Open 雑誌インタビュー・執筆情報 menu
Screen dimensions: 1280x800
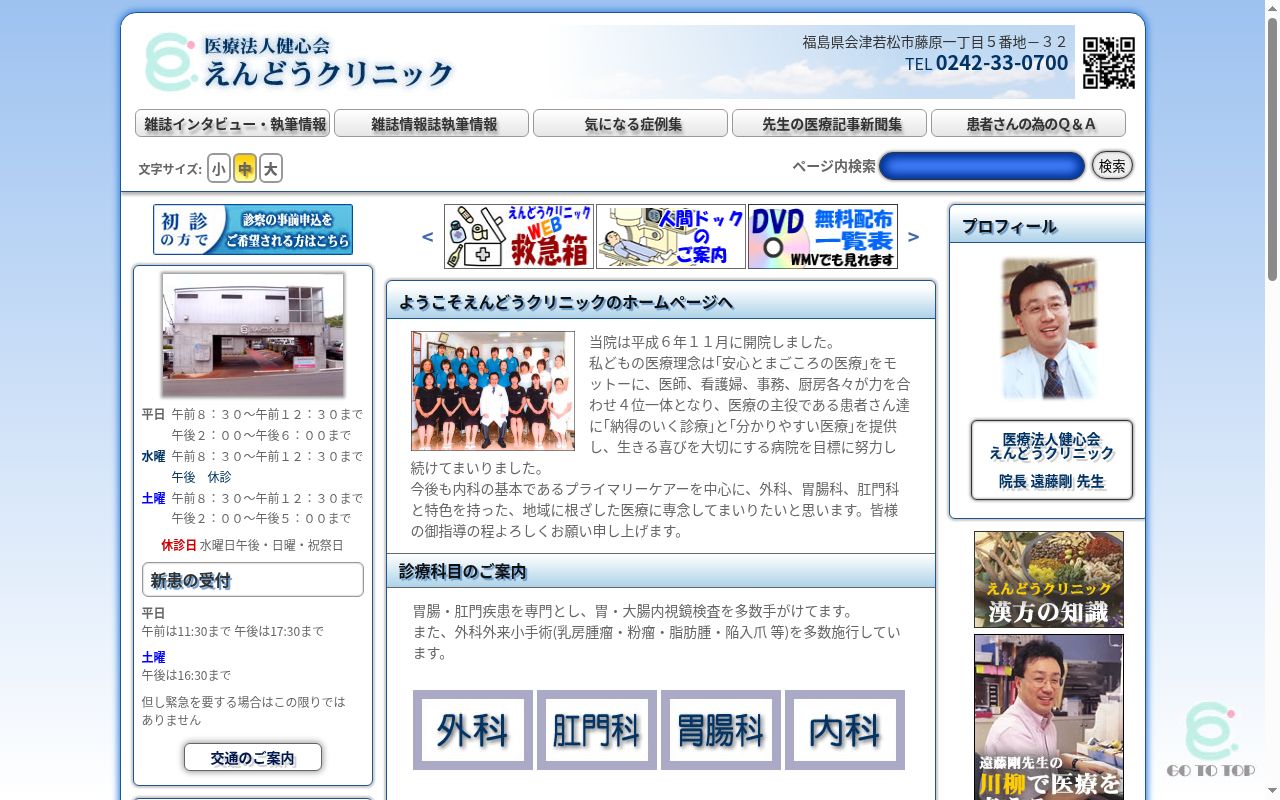[x=232, y=123]
